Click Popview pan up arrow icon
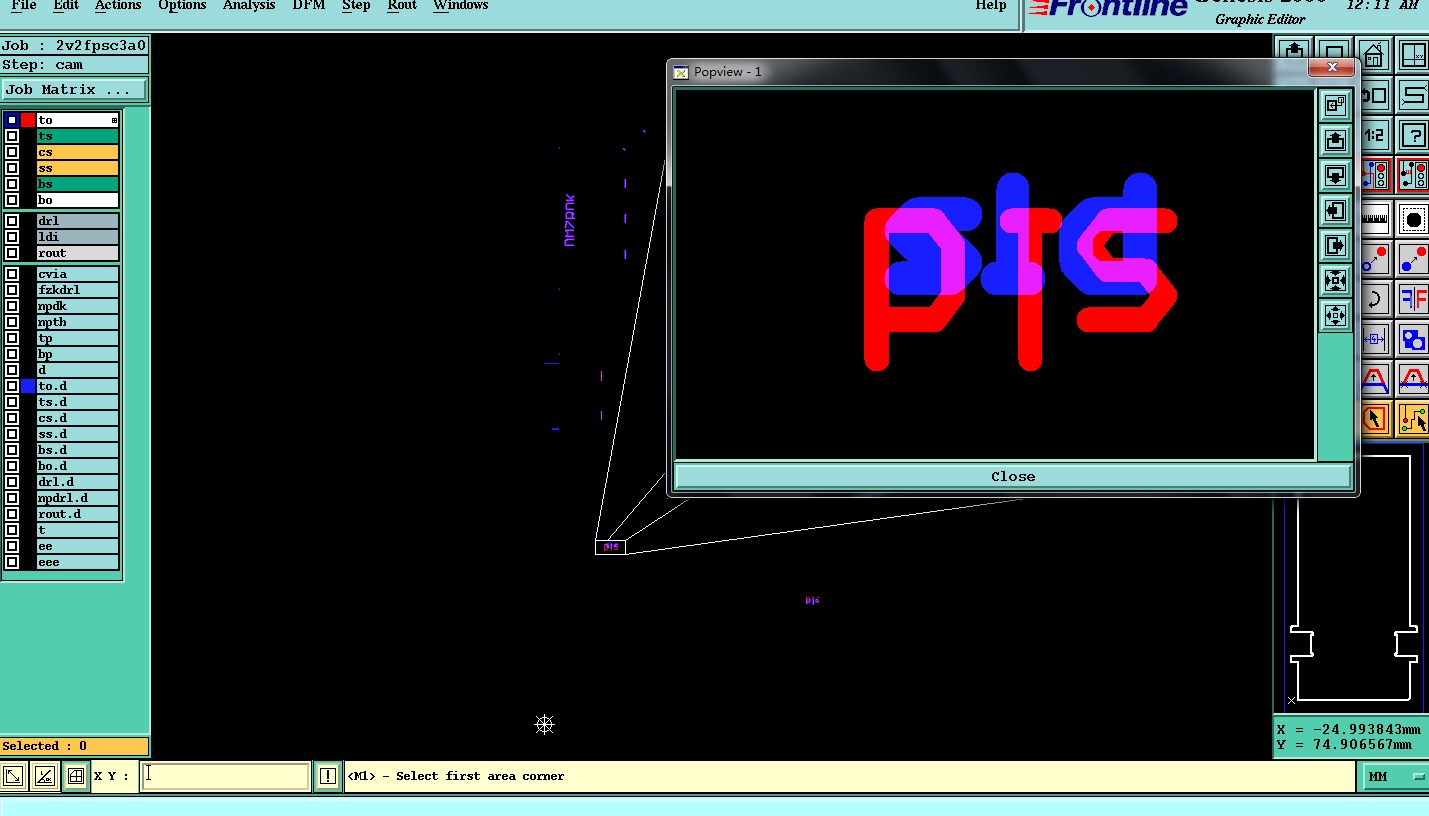This screenshot has width=1429, height=816. tap(1335, 141)
